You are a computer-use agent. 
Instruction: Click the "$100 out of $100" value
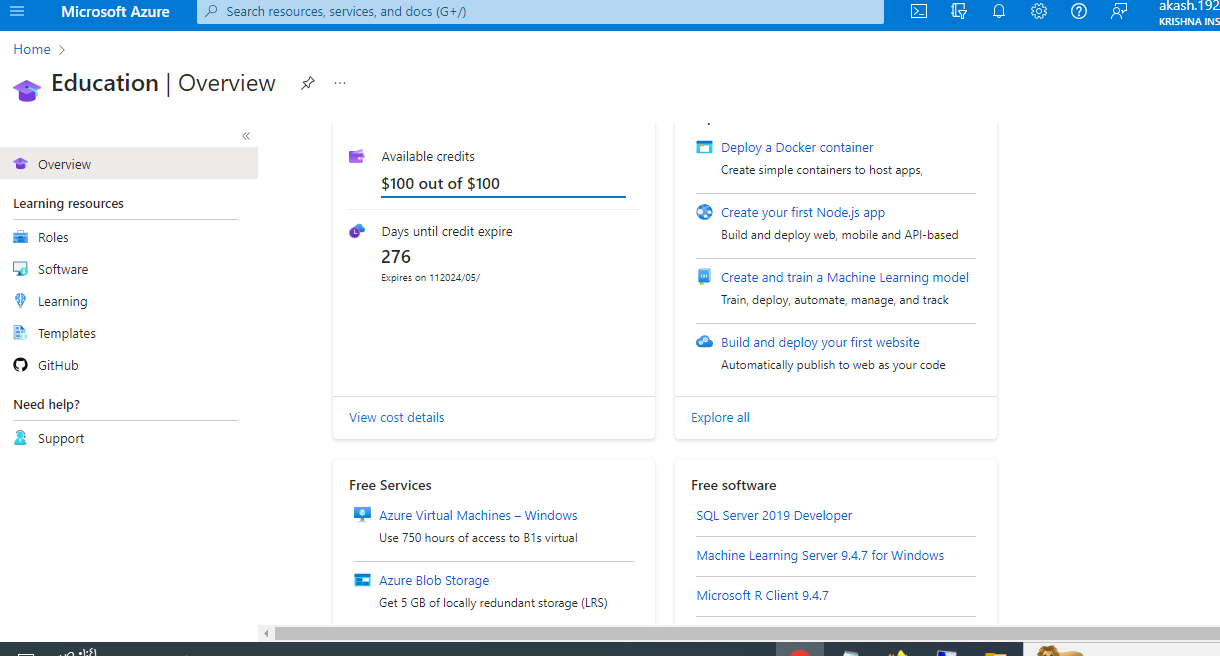(440, 183)
